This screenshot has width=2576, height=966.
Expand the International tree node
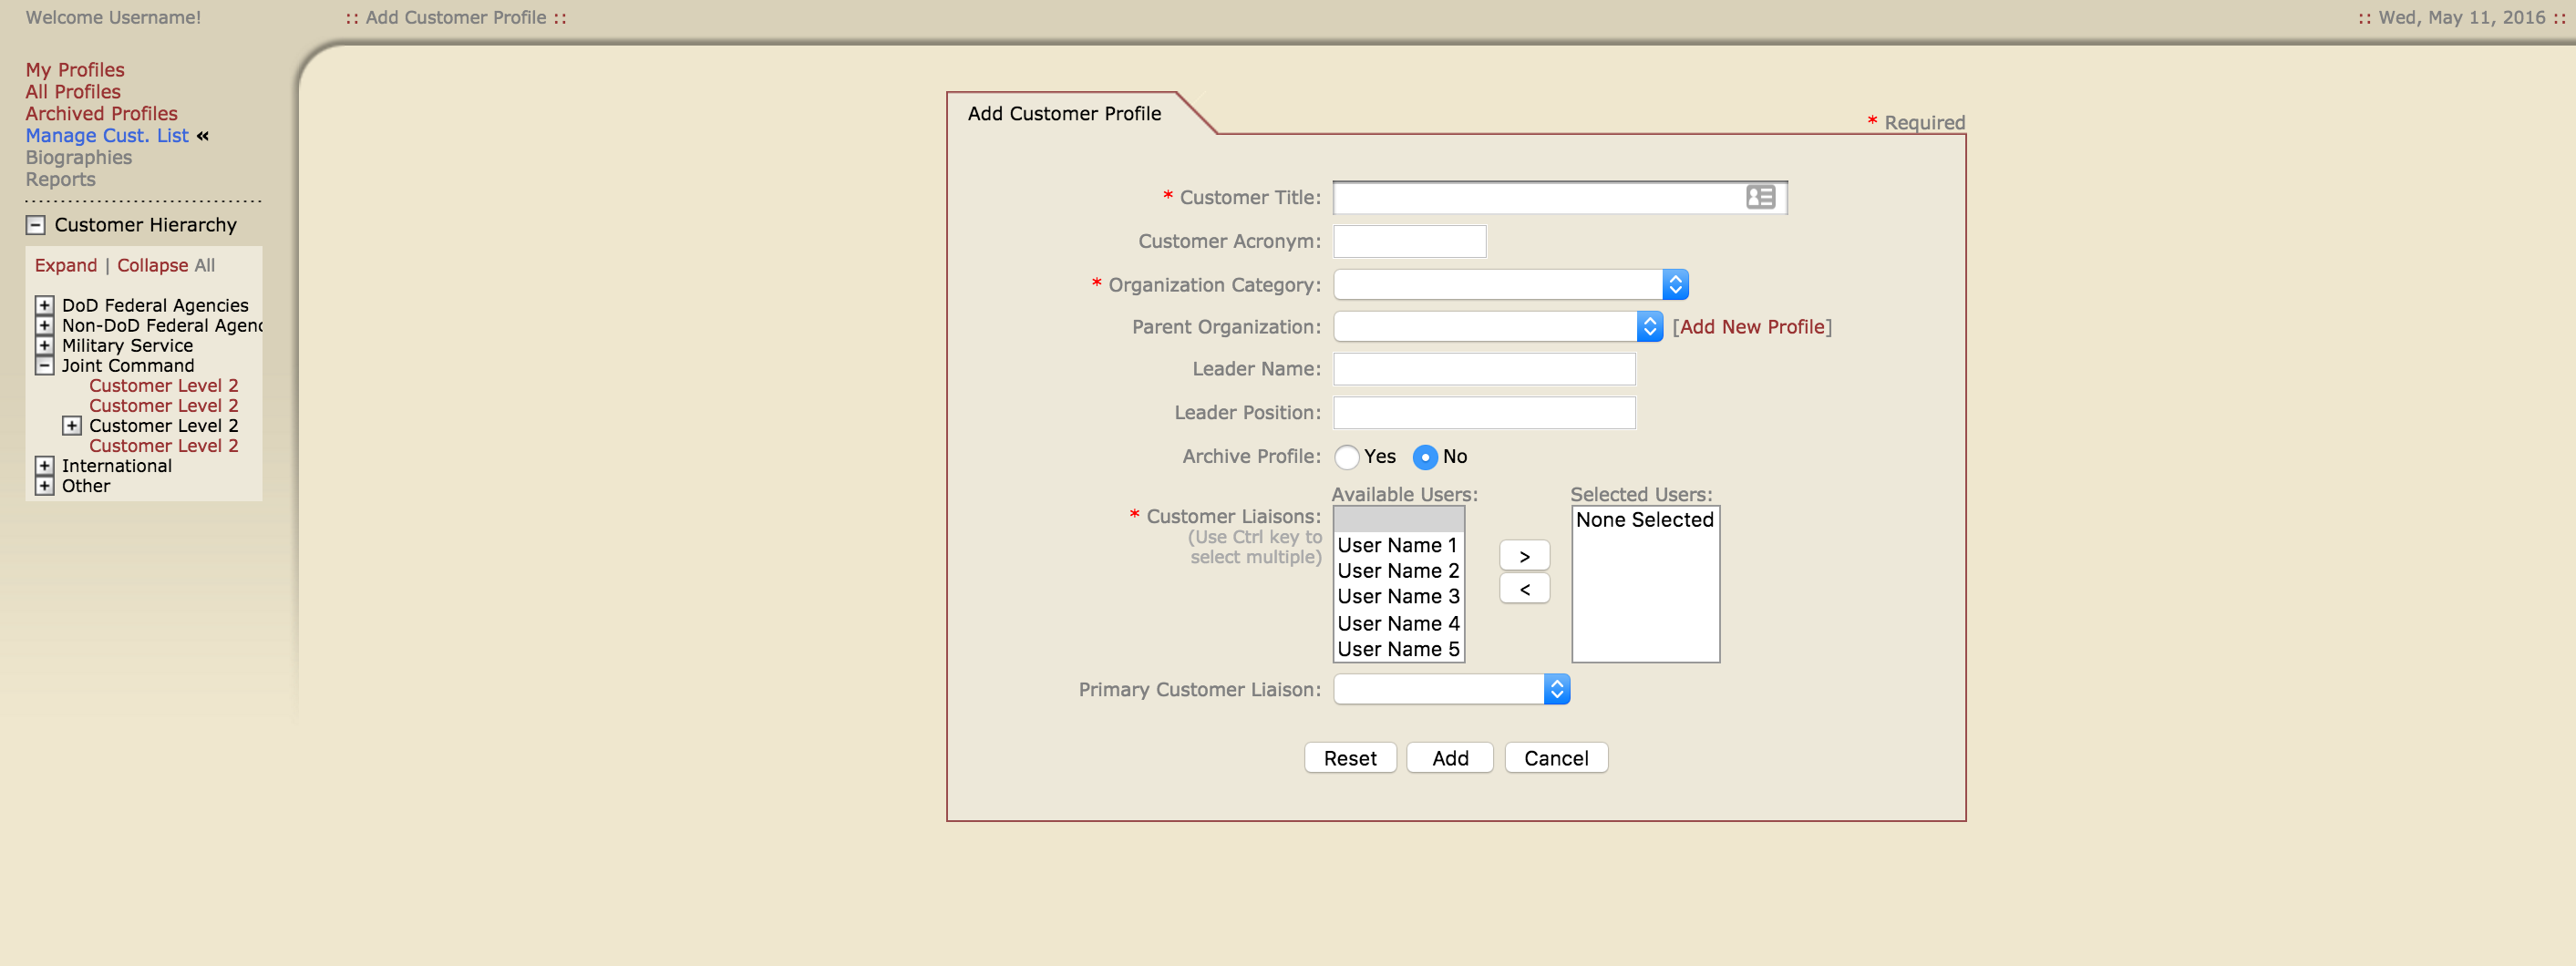click(x=44, y=465)
